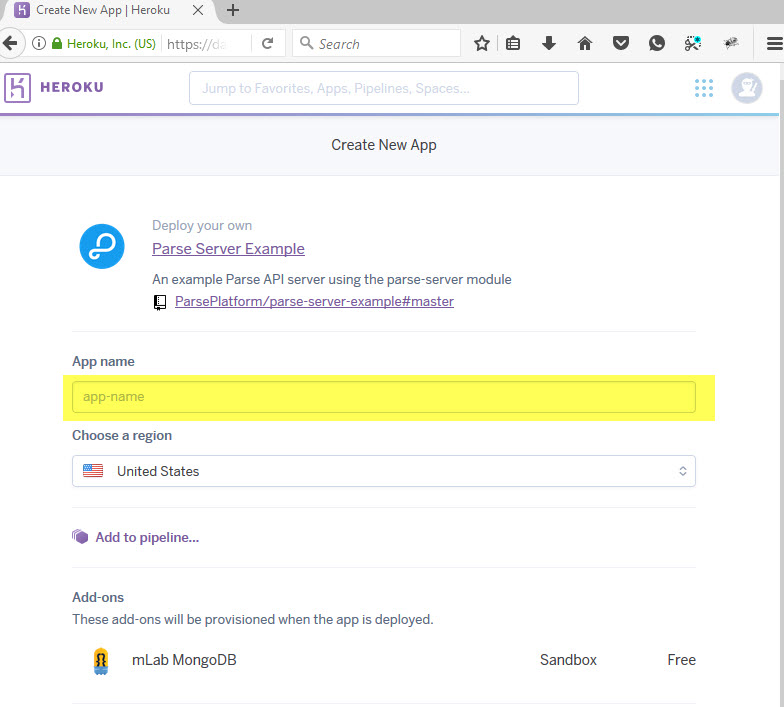
Task: Open the WhatsApp toolbar extension icon
Action: [x=656, y=44]
